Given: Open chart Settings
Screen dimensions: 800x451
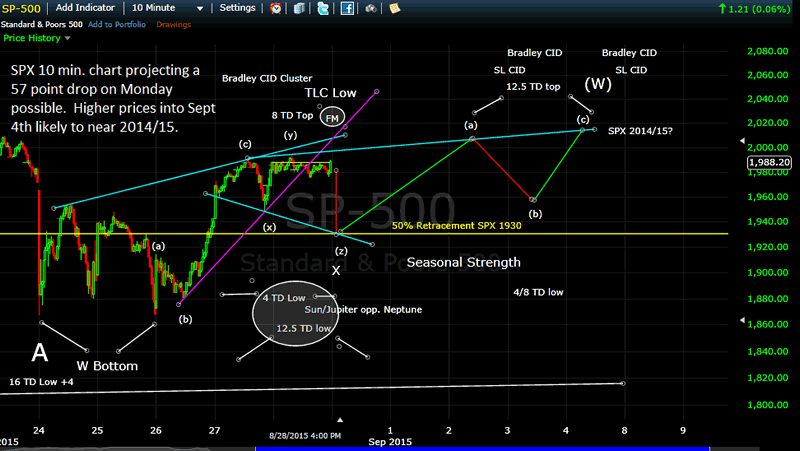Looking at the screenshot, I should [237, 8].
